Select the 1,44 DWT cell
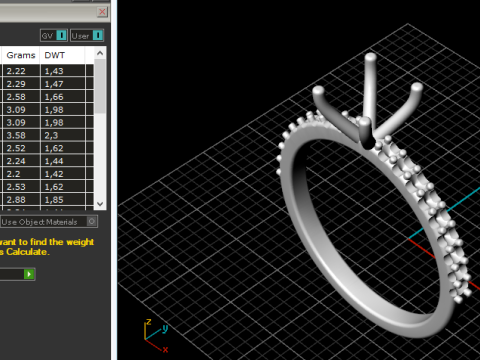Viewport: 480px width, 360px height. [63, 161]
